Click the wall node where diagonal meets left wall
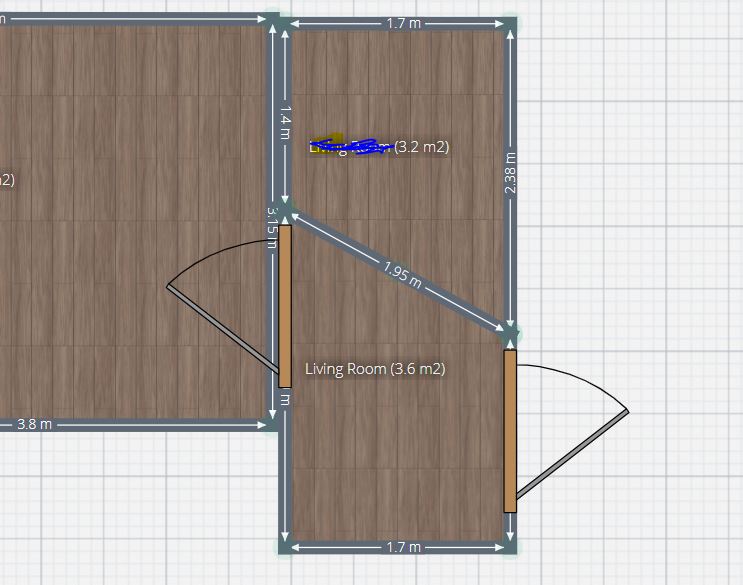 tap(287, 213)
